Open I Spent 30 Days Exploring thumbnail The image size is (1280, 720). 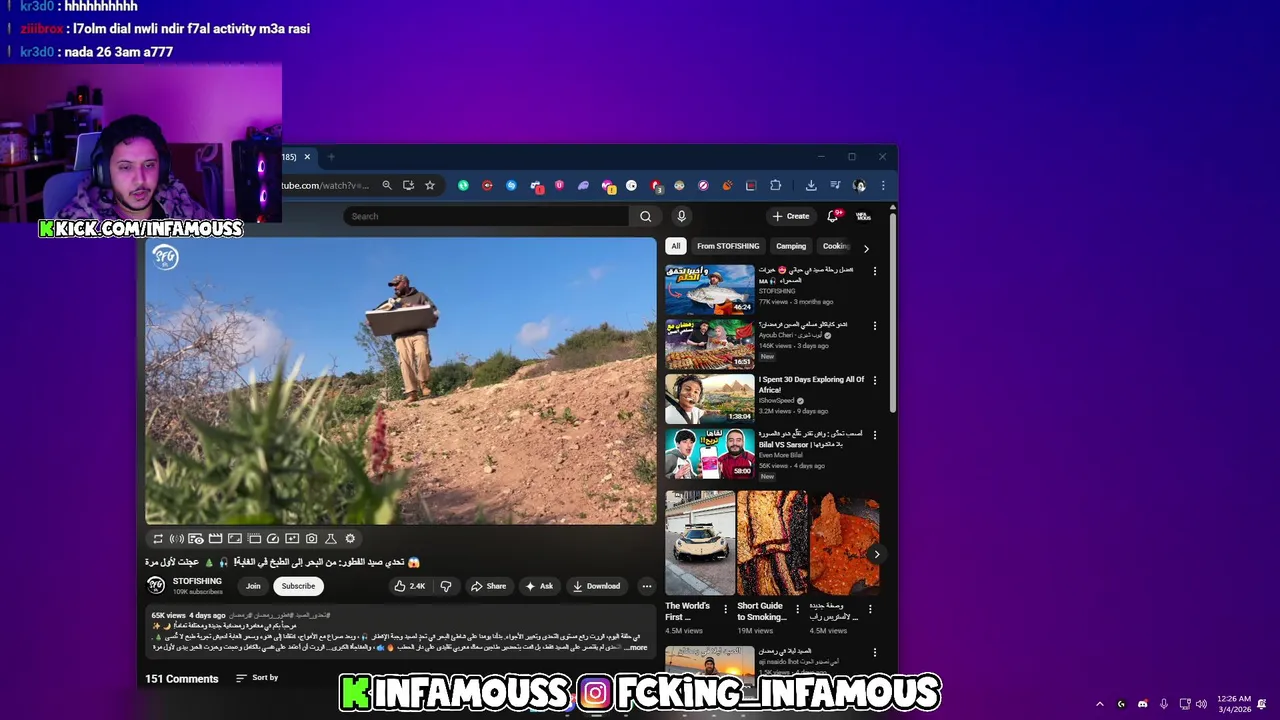pyautogui.click(x=710, y=399)
